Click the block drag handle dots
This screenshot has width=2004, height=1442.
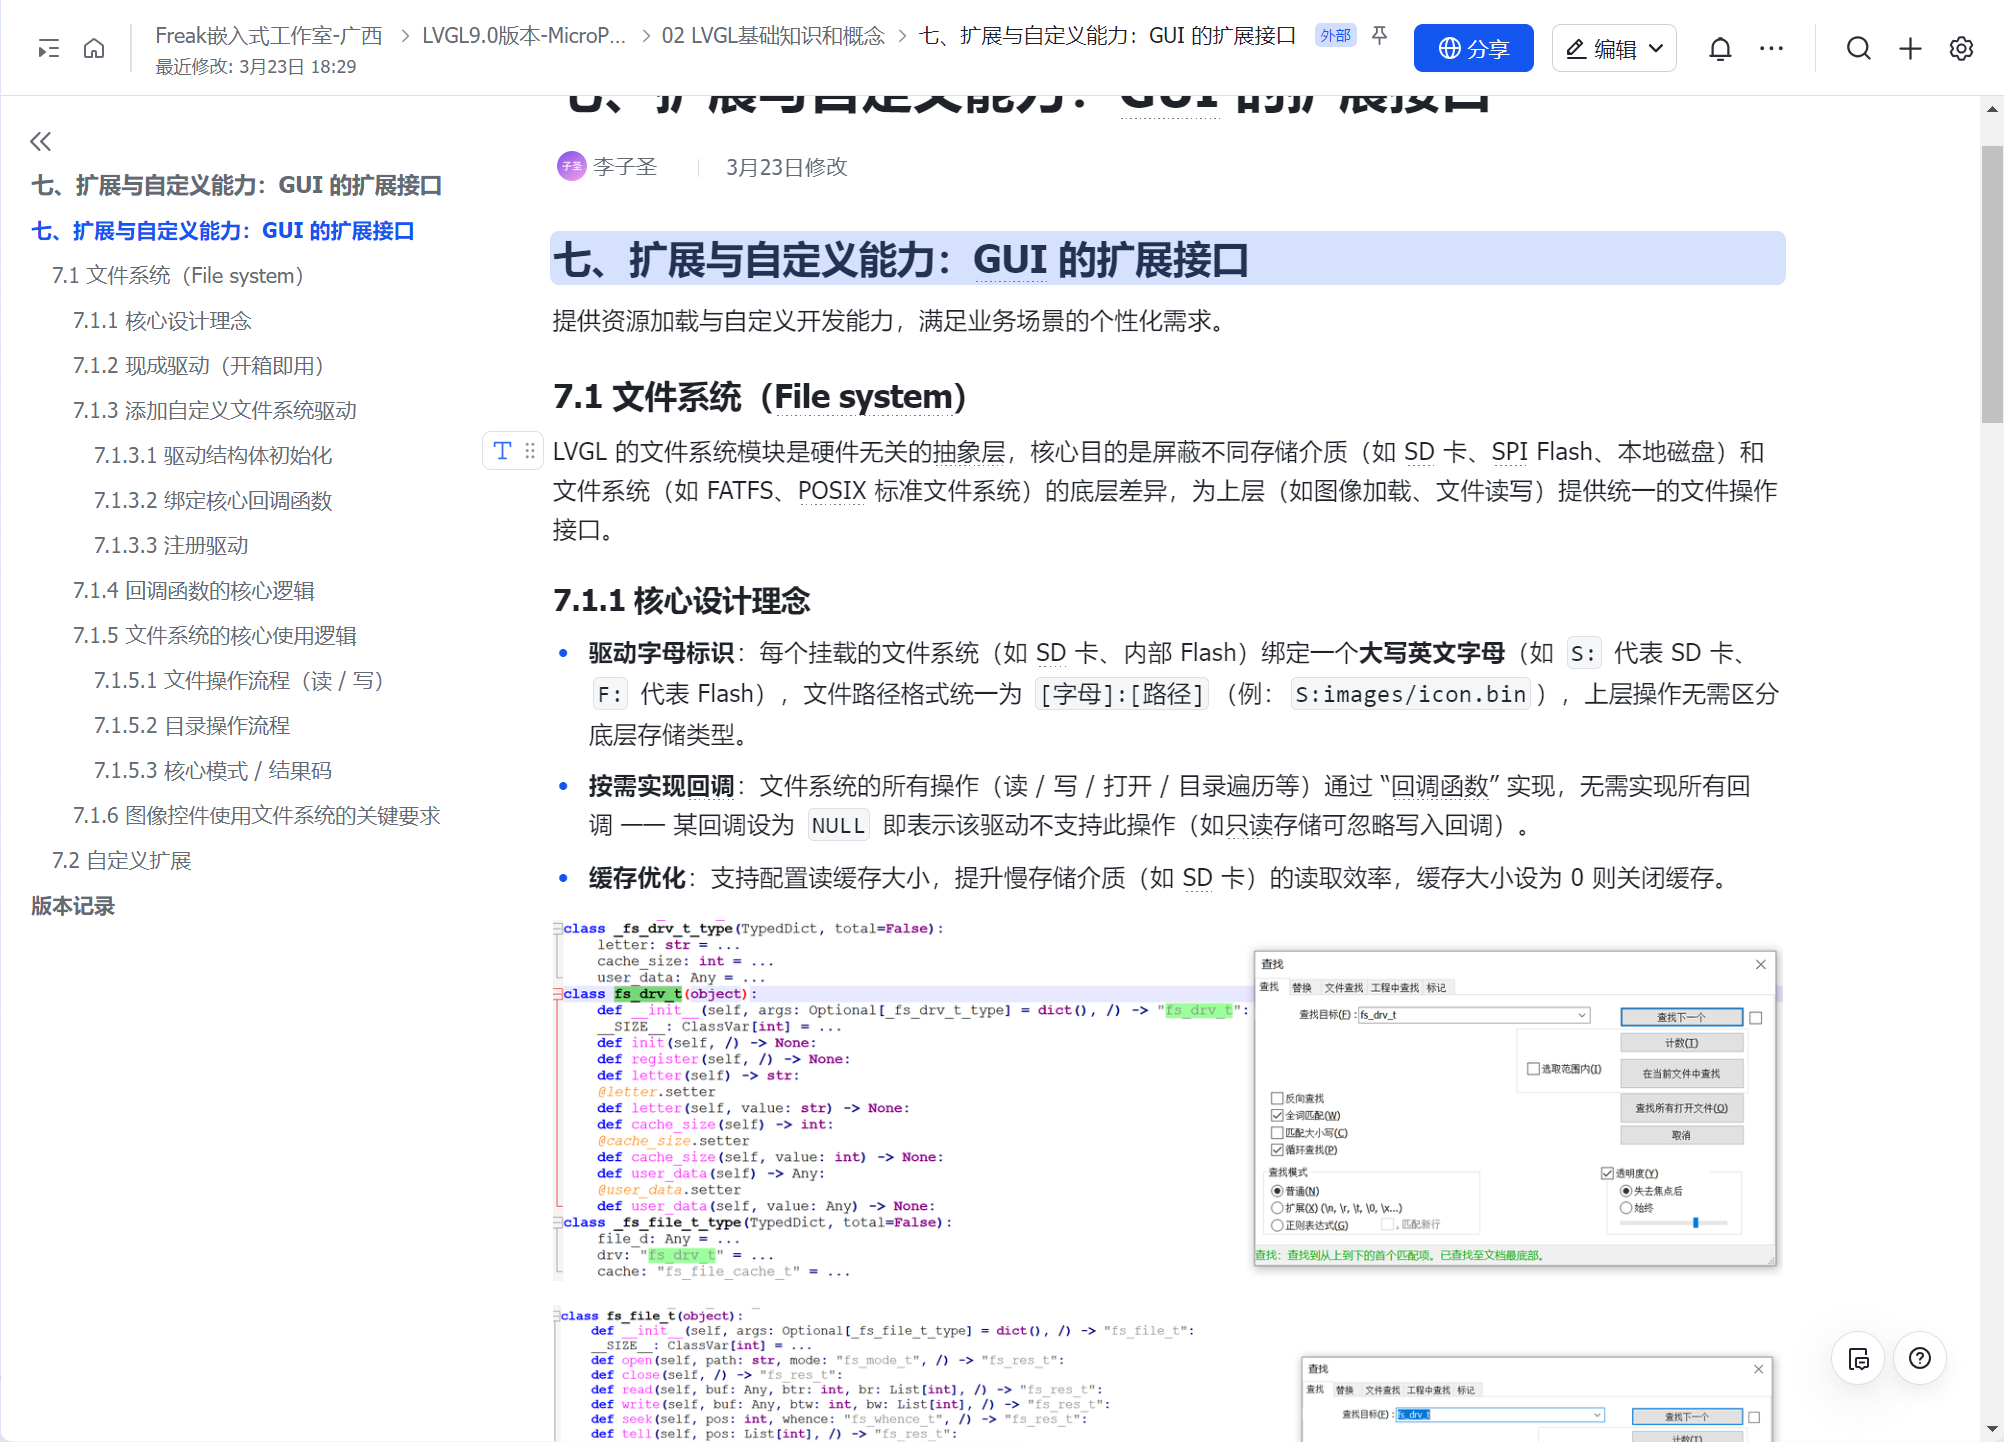530,451
